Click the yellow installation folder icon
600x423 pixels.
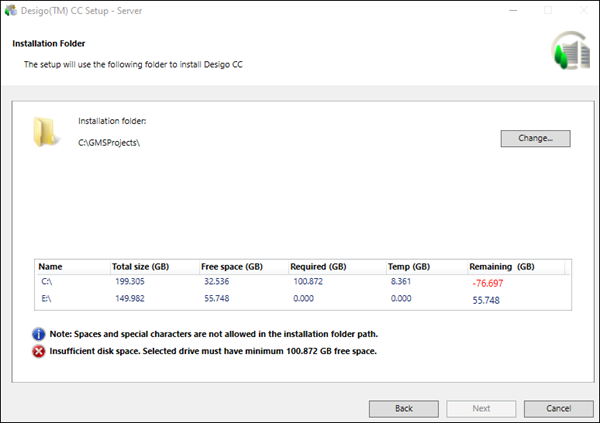[x=47, y=132]
